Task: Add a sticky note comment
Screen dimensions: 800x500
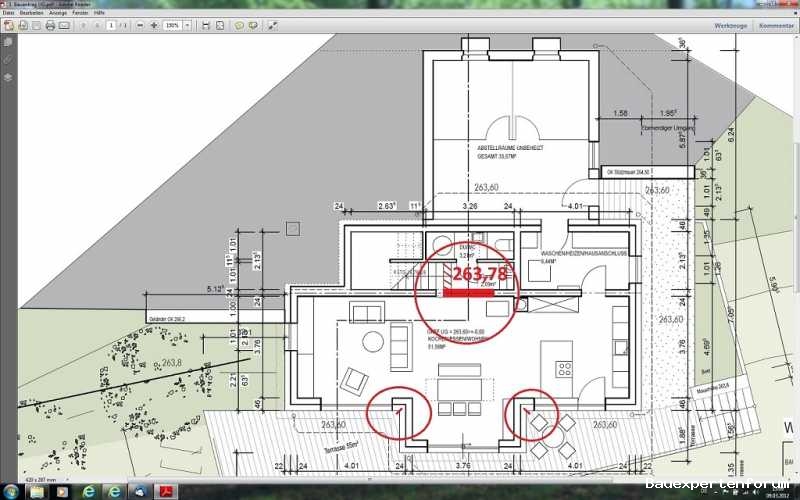Action: tap(239, 25)
